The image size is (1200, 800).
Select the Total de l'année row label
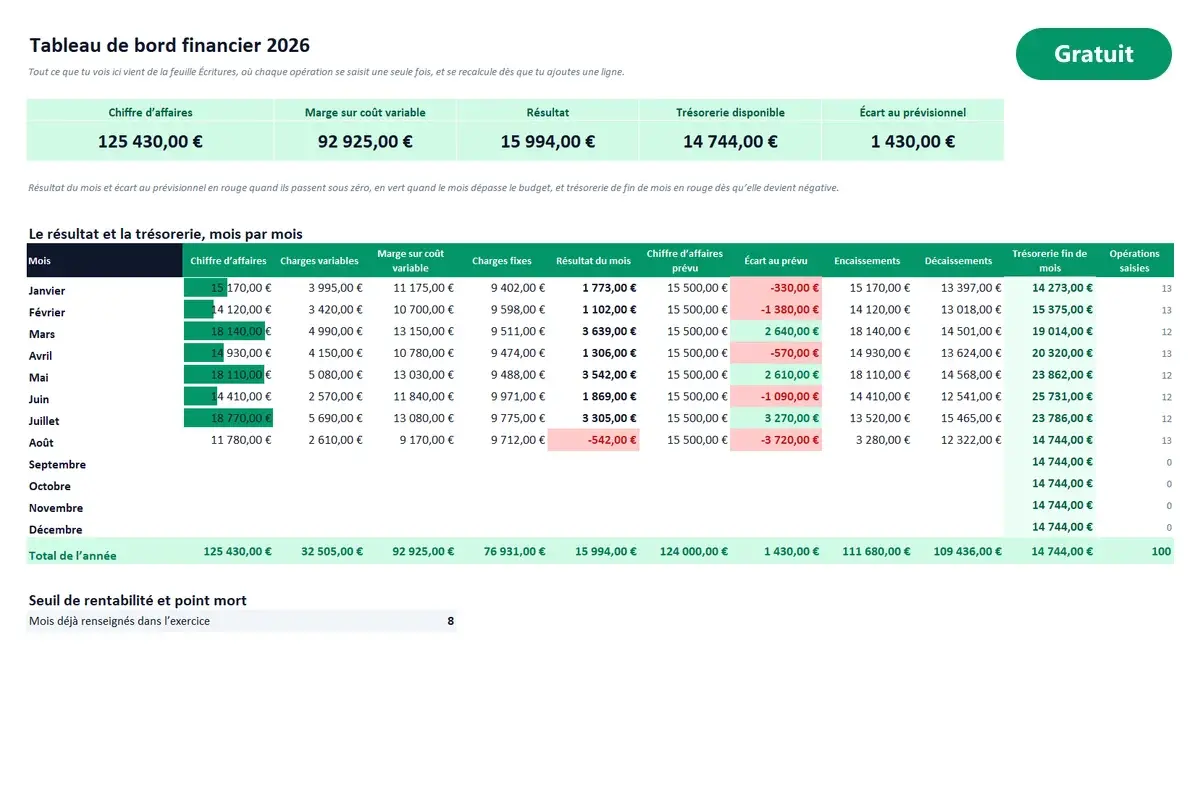(x=73, y=555)
